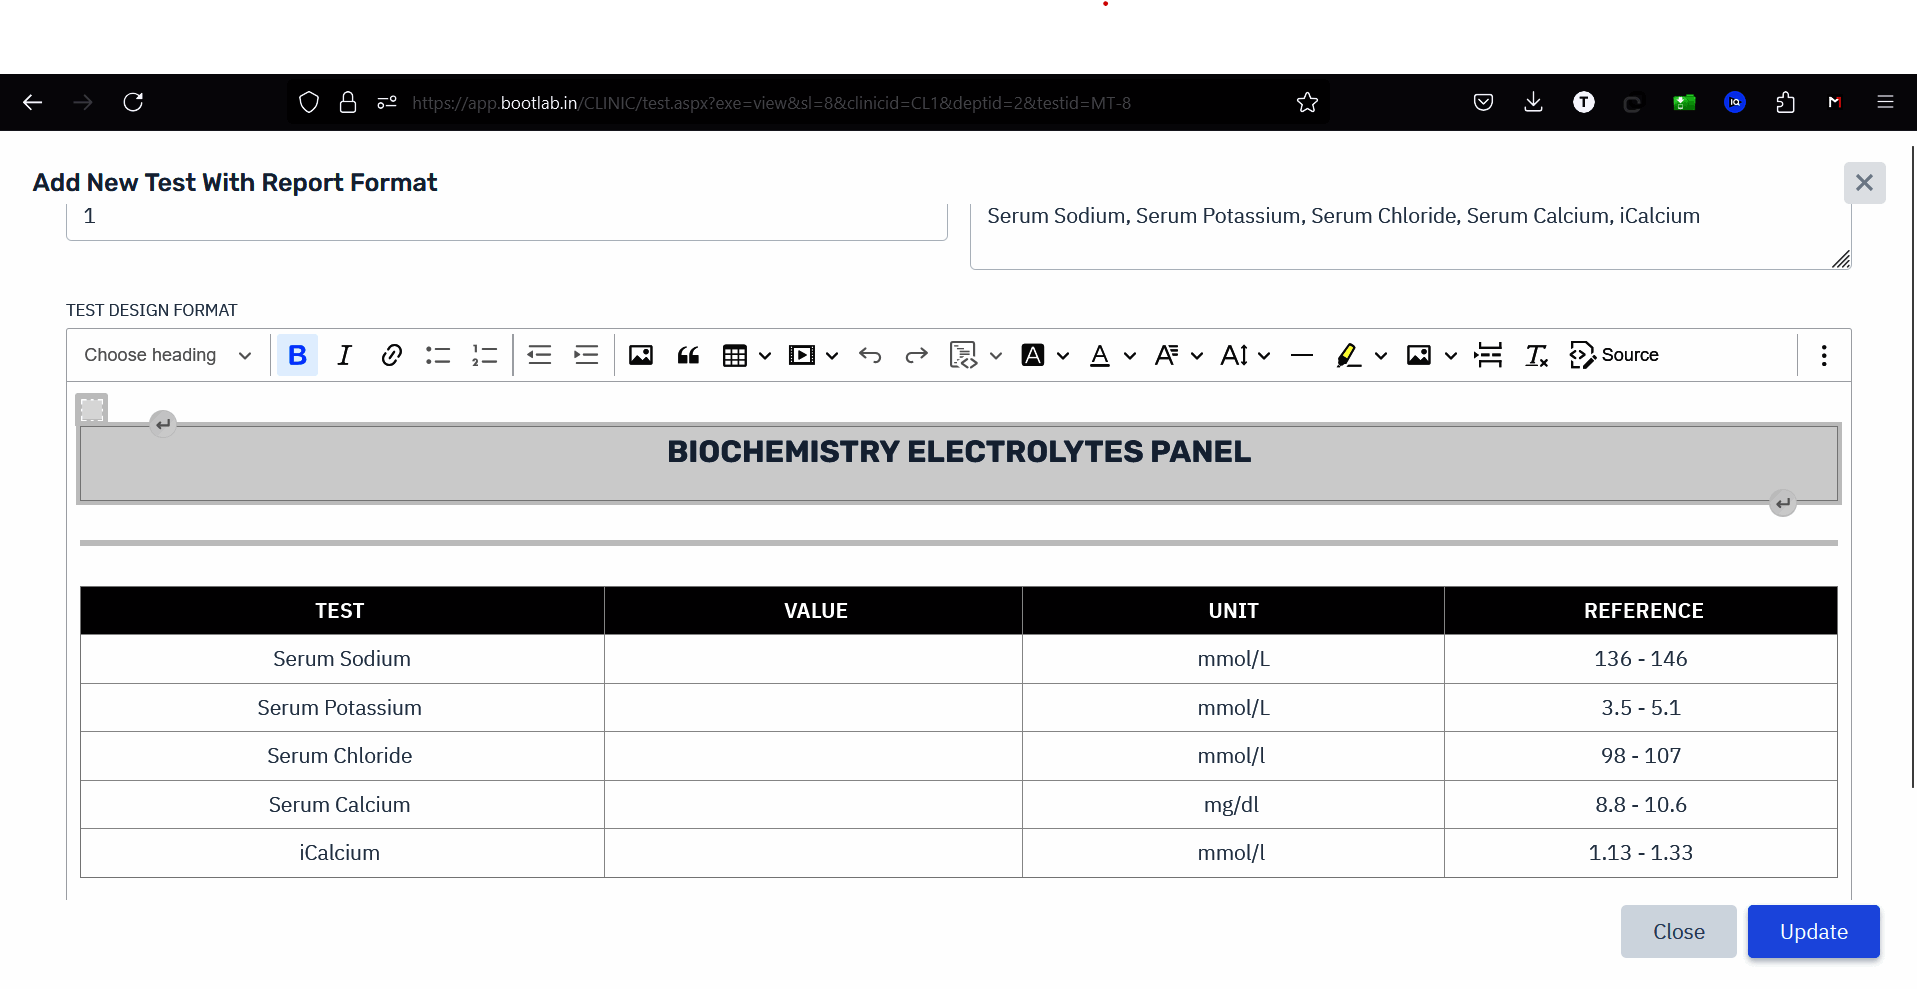Apply a numbered list
1917x989 pixels.
[x=484, y=355]
